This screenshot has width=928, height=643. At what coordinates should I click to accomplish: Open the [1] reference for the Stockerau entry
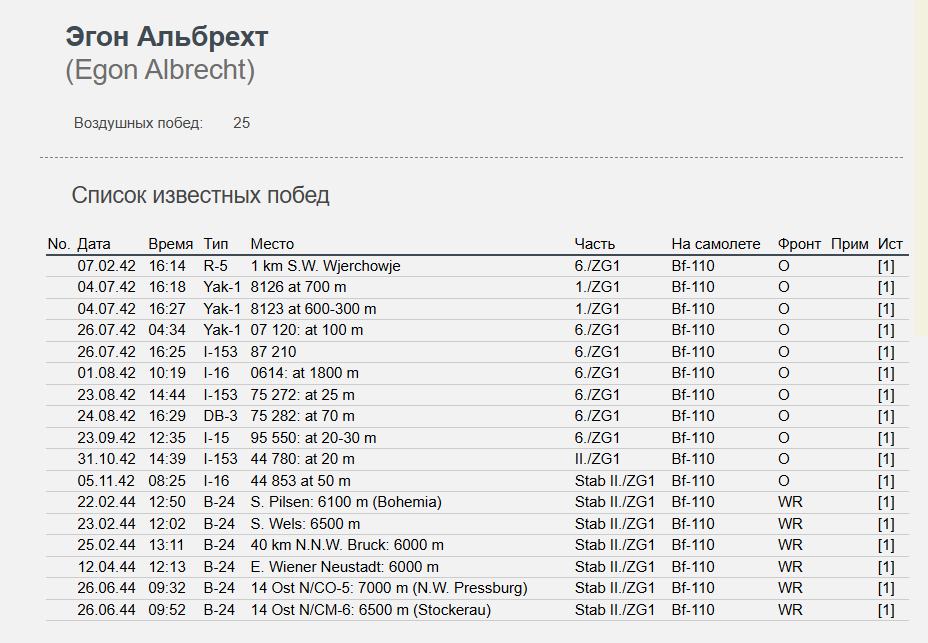pos(886,610)
